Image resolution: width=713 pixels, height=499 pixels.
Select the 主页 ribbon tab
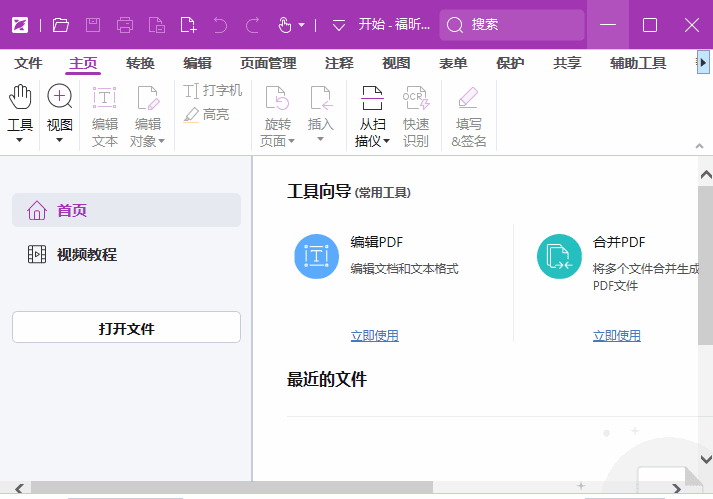83,63
